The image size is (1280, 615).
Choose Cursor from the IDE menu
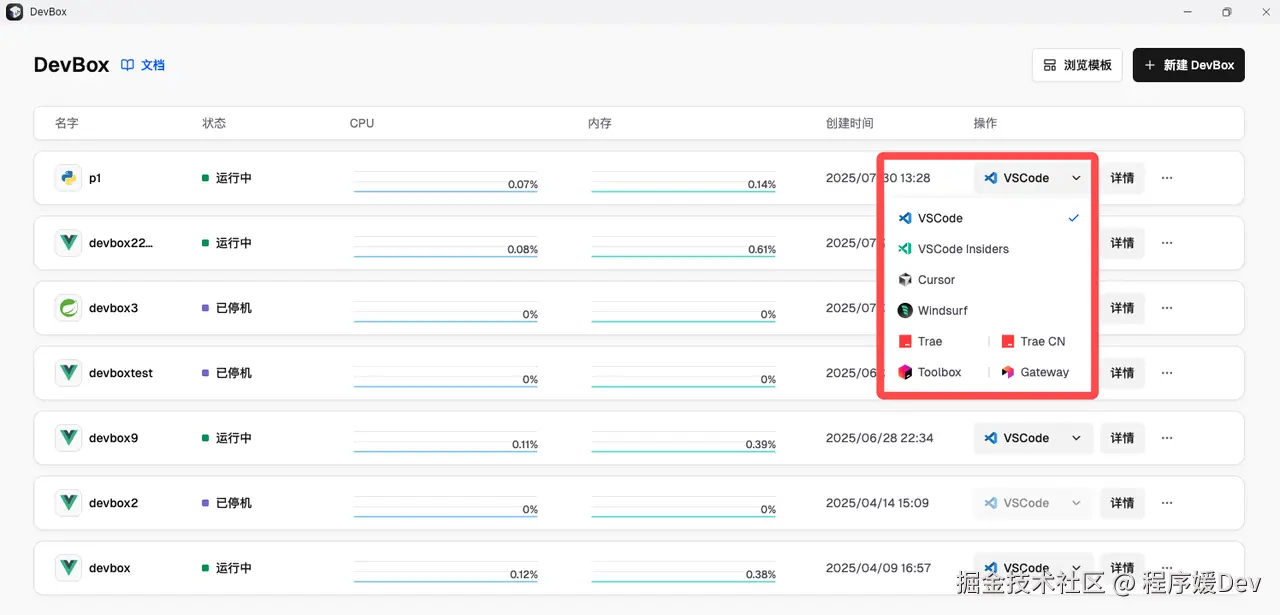coord(988,280)
